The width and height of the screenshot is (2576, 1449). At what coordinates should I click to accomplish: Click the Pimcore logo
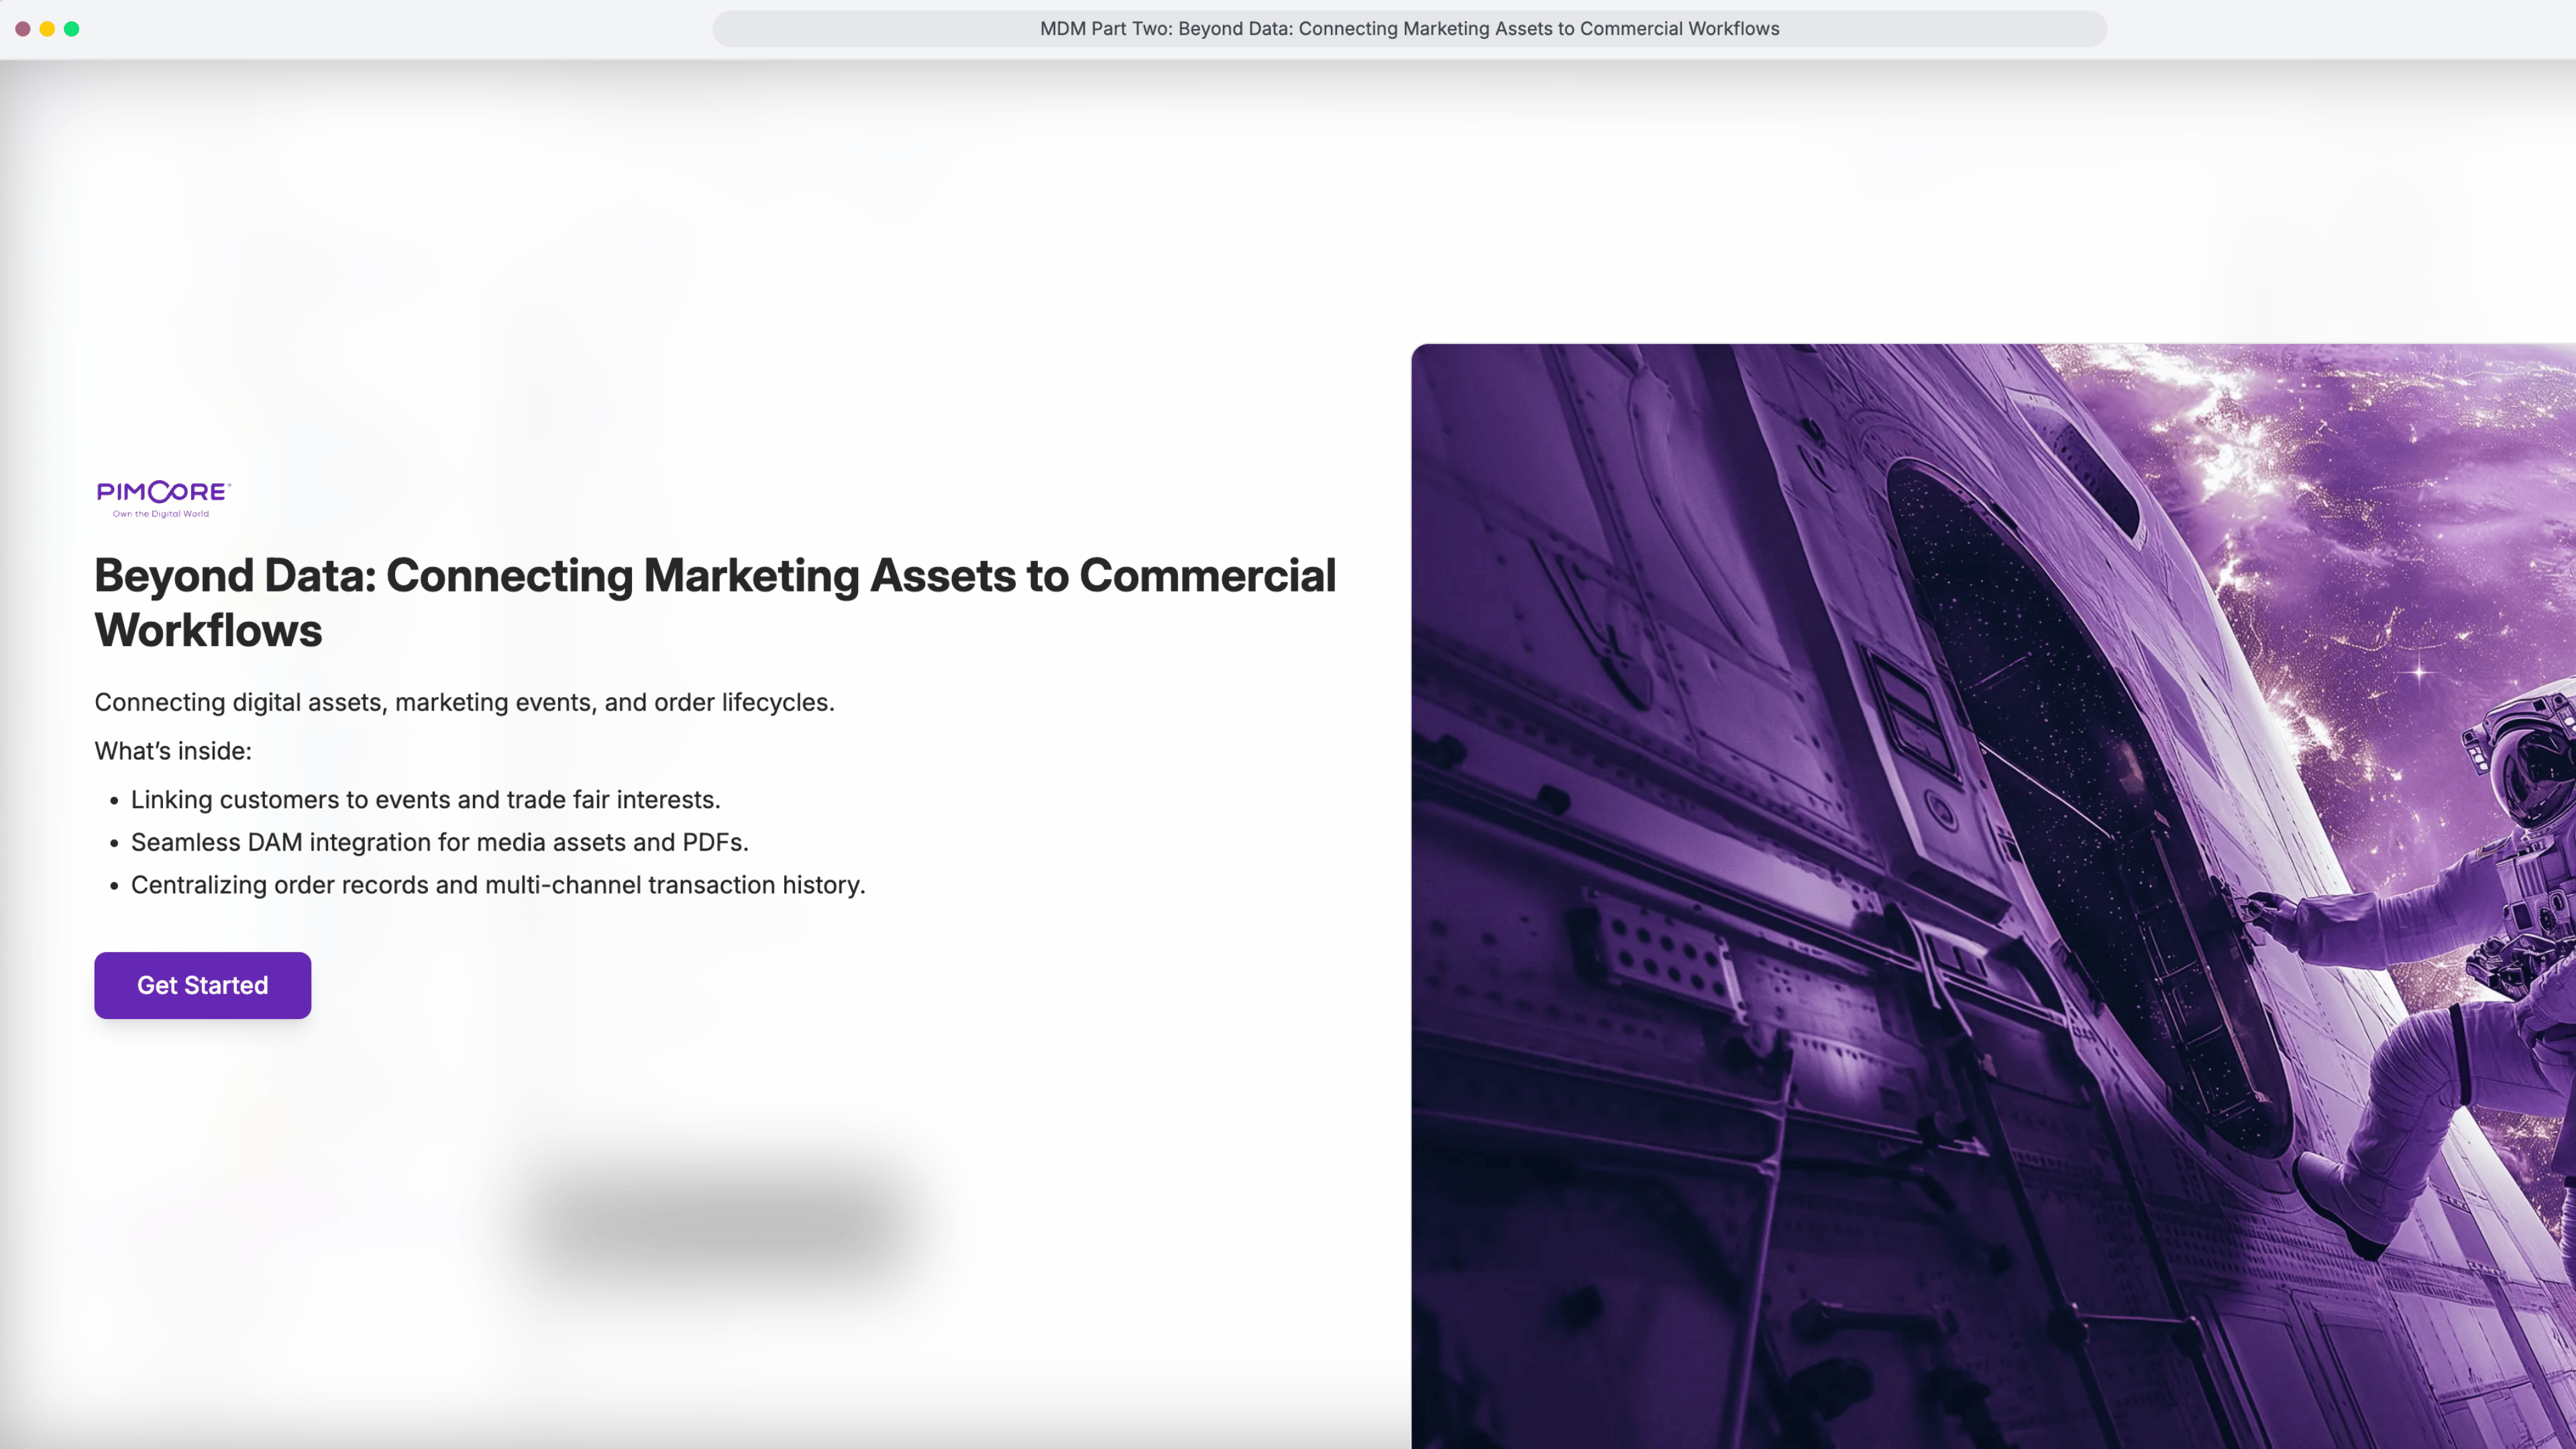(x=162, y=492)
